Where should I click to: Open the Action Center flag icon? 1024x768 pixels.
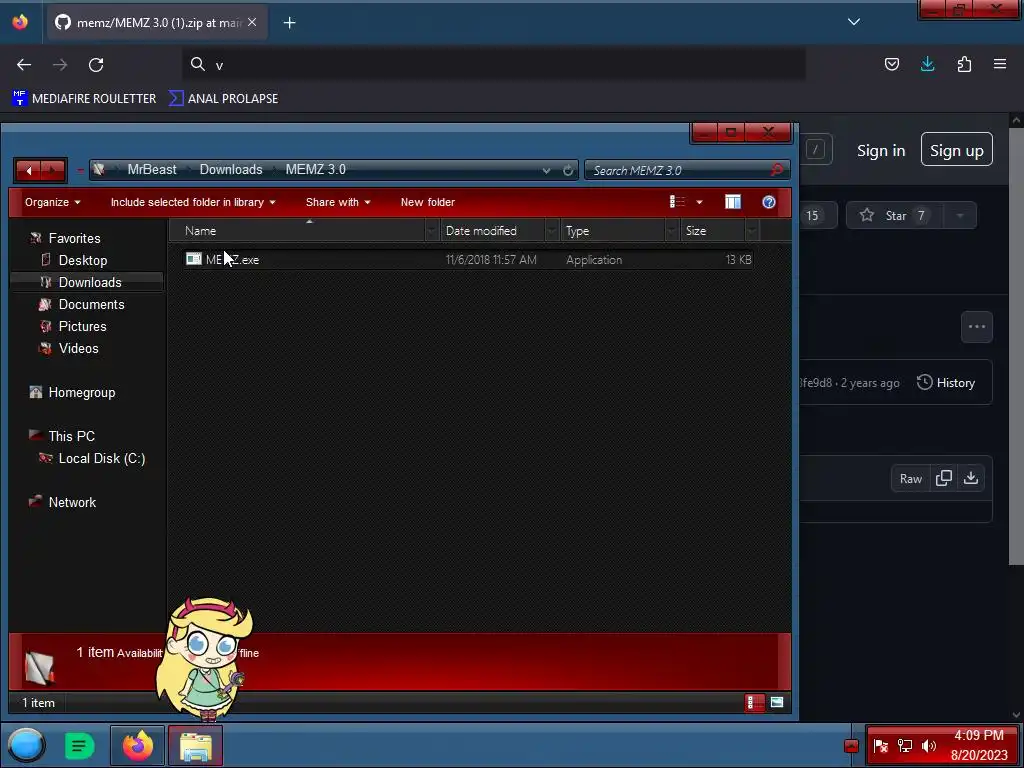click(880, 746)
